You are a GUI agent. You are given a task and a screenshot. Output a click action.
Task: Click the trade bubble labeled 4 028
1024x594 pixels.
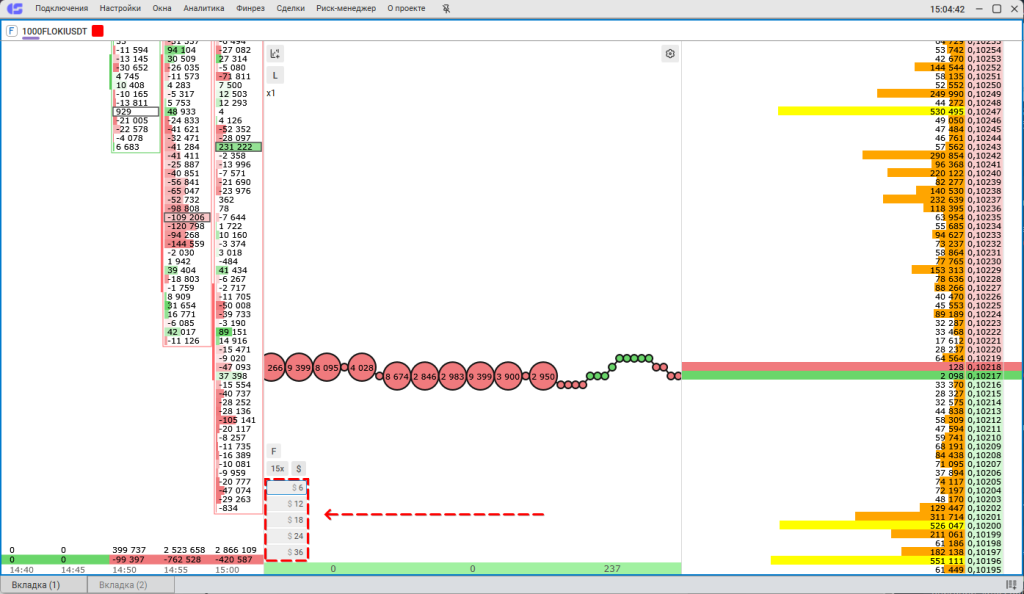point(362,367)
